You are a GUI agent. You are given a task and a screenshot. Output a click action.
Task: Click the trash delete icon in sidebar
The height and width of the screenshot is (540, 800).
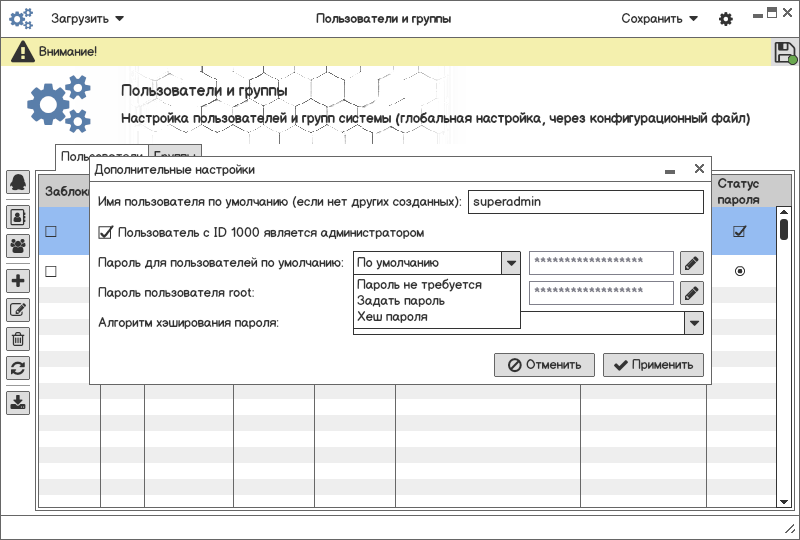tap(18, 340)
